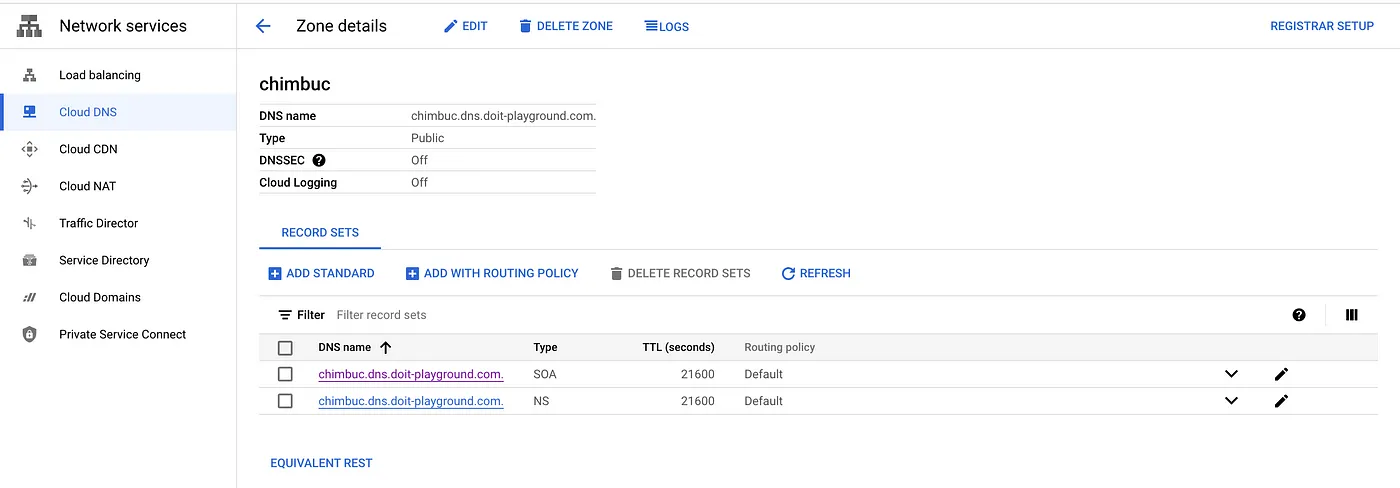Click the Load balancing sidebar icon
Screen dimensions: 1400x488
30,75
